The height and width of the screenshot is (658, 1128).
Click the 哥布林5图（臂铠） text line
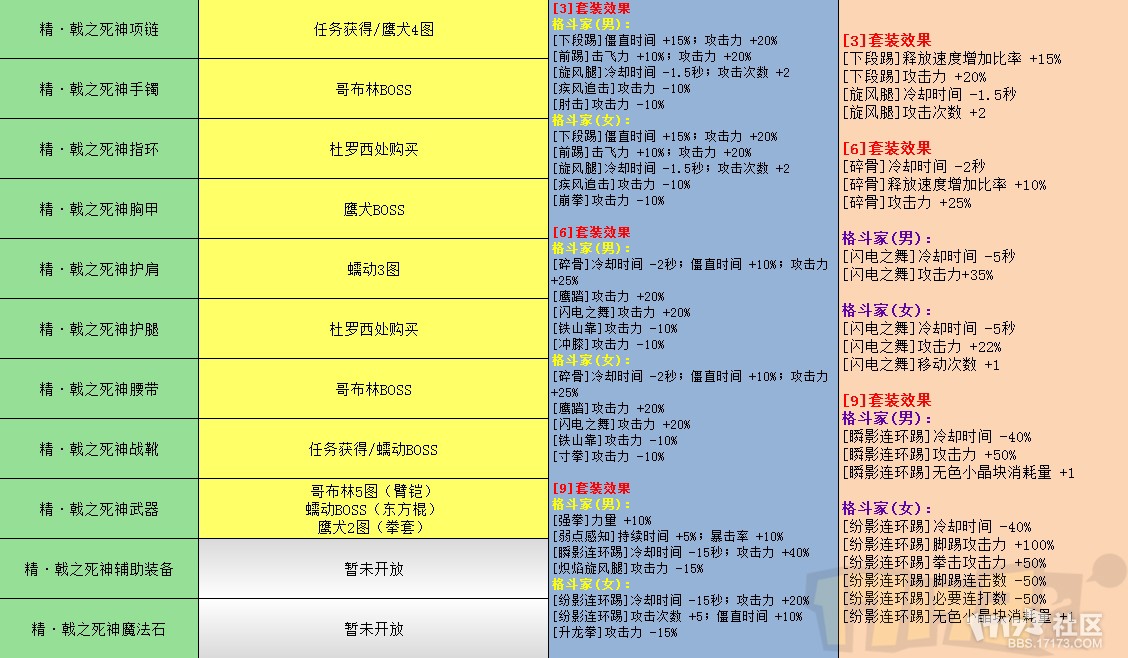pos(373,492)
